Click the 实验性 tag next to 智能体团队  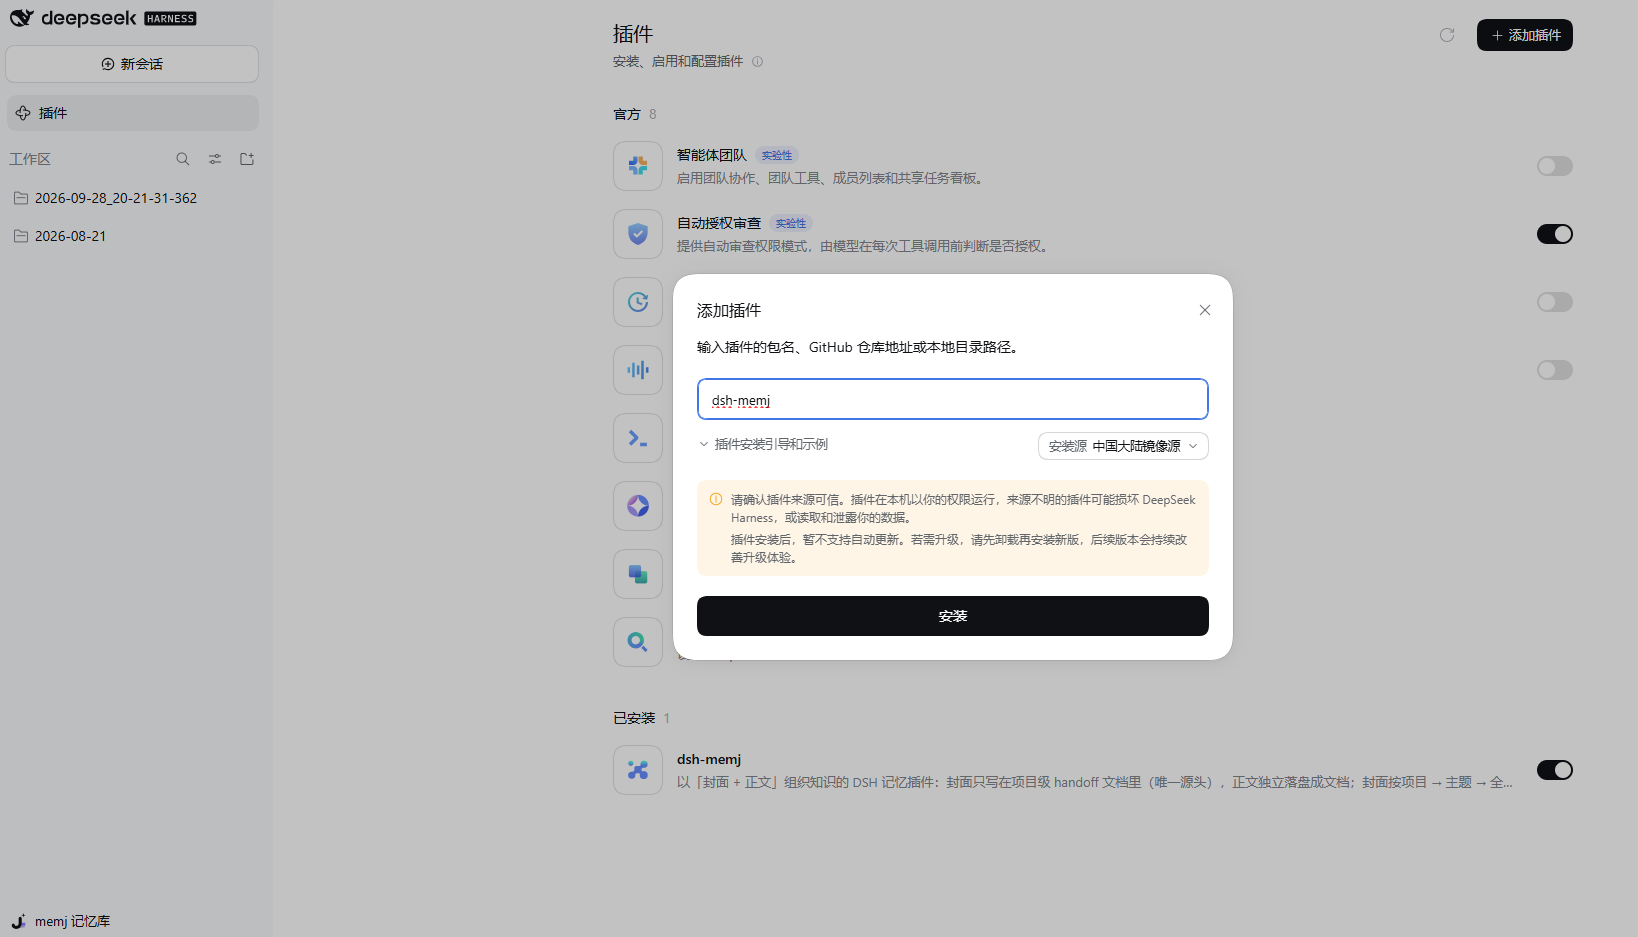tap(777, 156)
